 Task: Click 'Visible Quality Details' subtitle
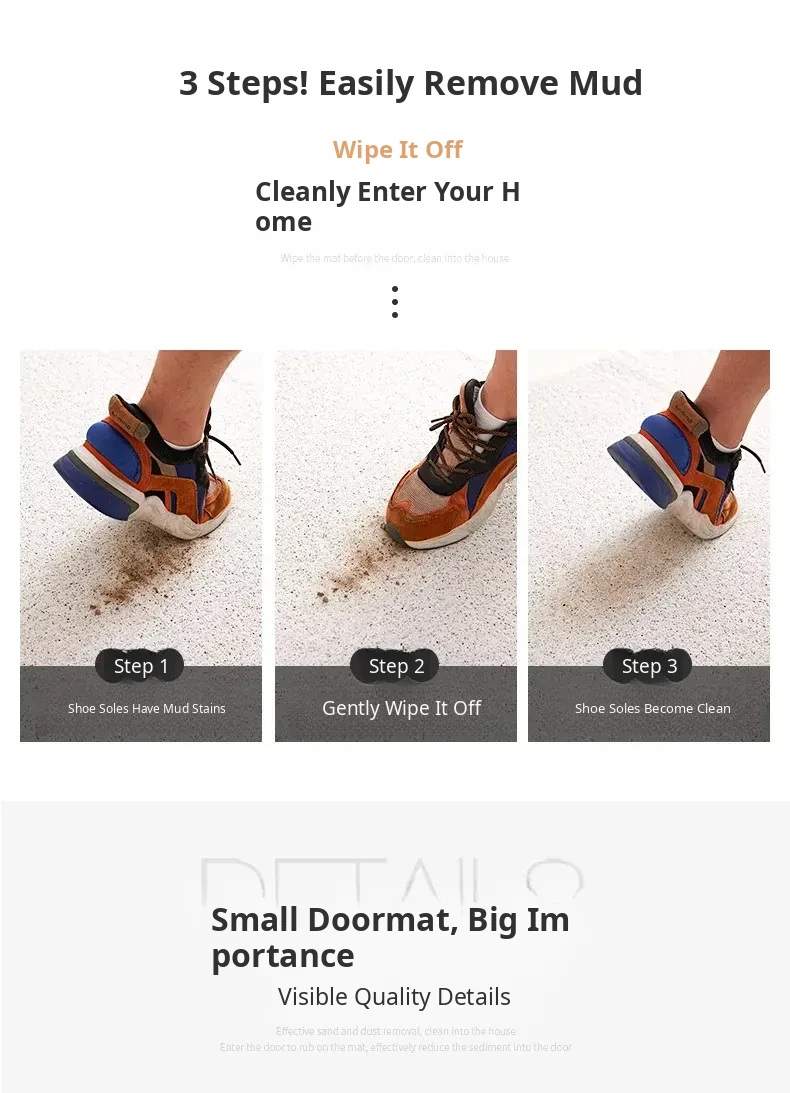[394, 997]
